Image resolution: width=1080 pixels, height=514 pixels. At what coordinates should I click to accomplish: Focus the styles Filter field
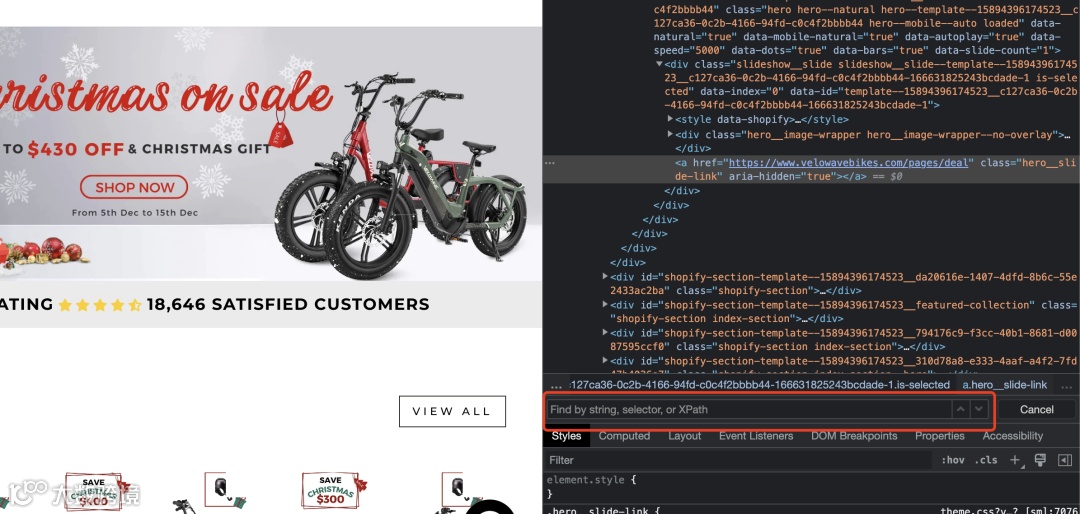click(x=737, y=460)
